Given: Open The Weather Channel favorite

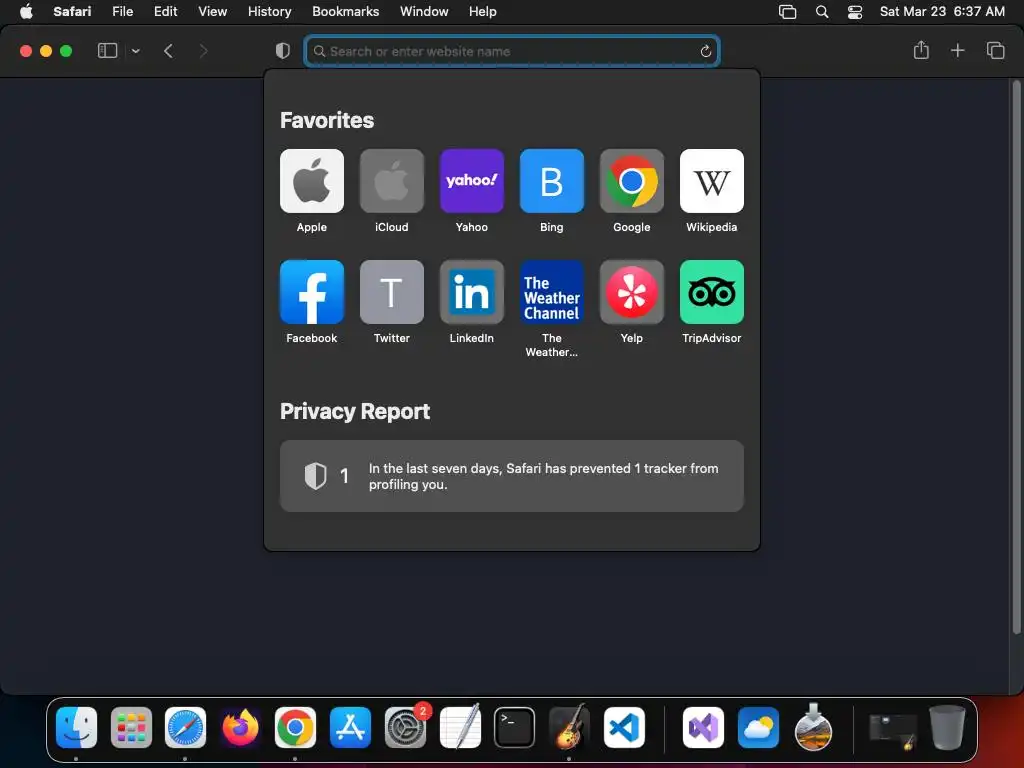Looking at the screenshot, I should click(552, 292).
